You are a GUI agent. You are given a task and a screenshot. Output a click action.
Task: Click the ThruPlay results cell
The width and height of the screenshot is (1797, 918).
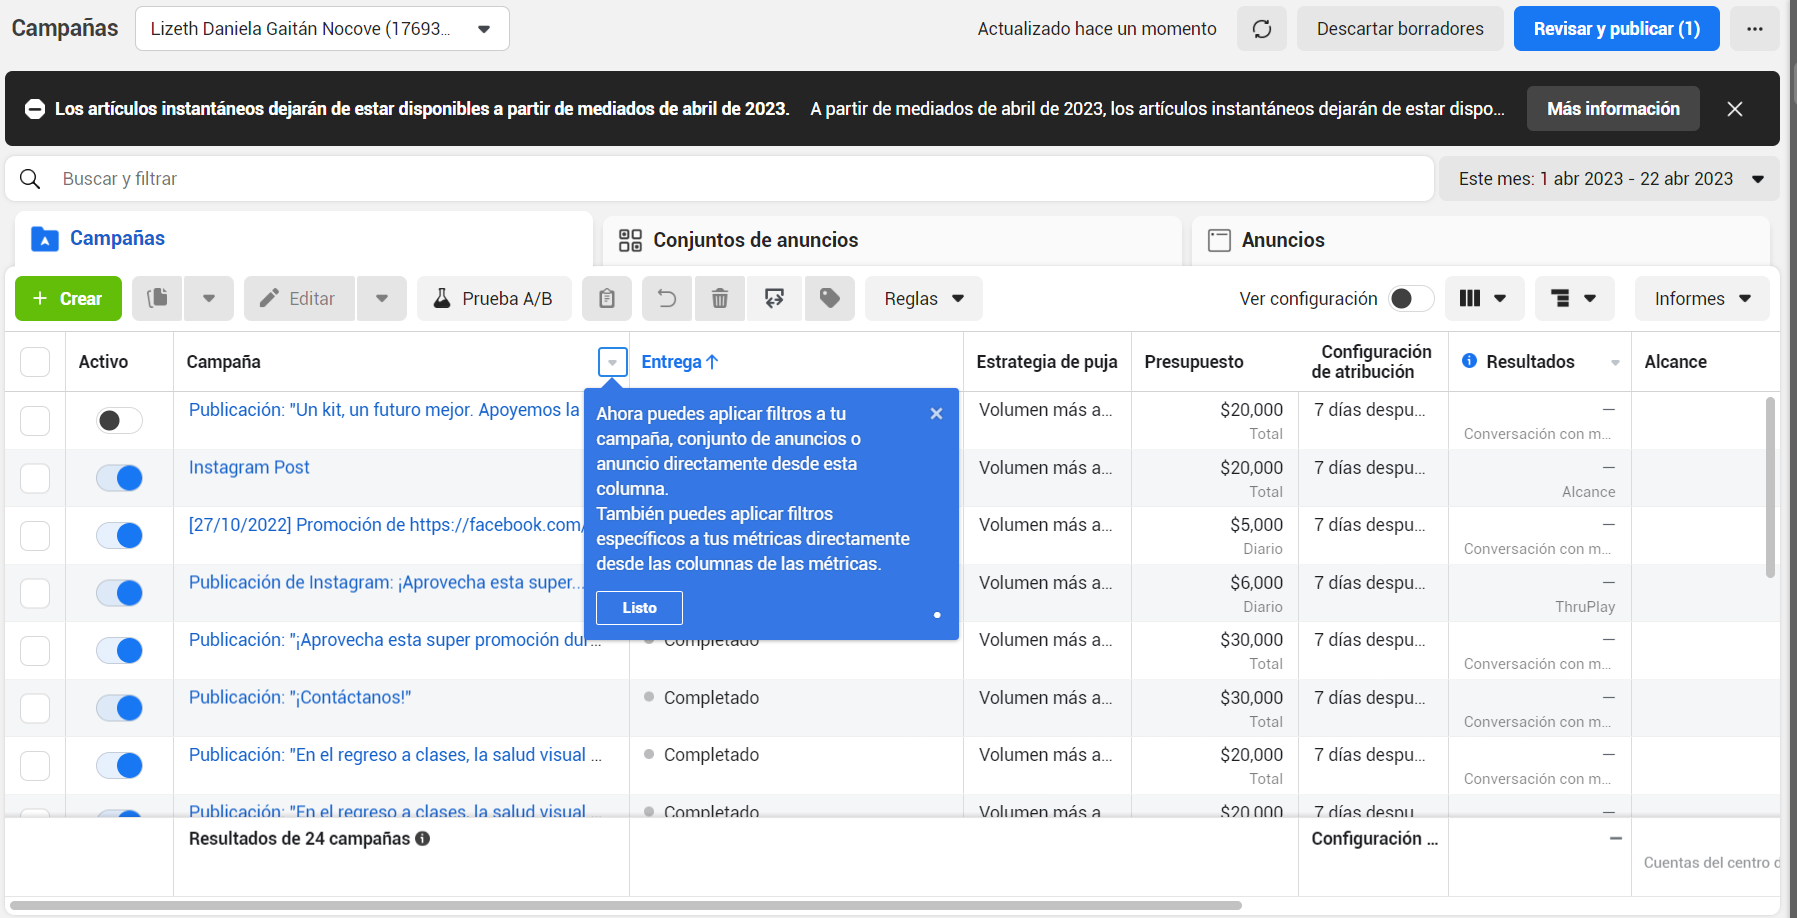1540,594
